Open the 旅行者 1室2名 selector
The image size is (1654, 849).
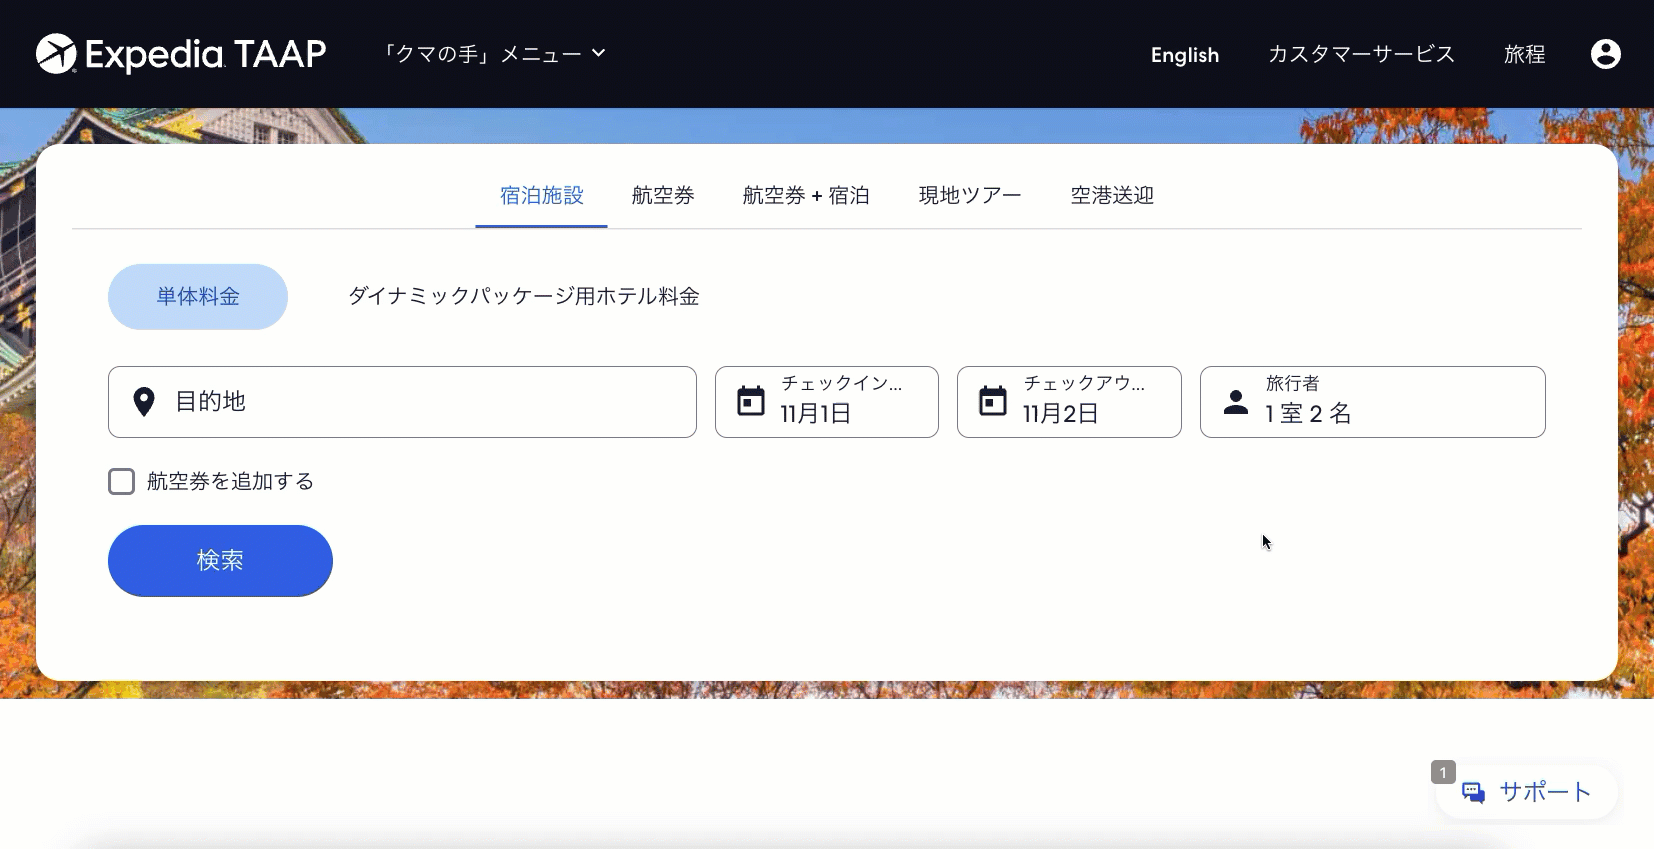coord(1372,402)
